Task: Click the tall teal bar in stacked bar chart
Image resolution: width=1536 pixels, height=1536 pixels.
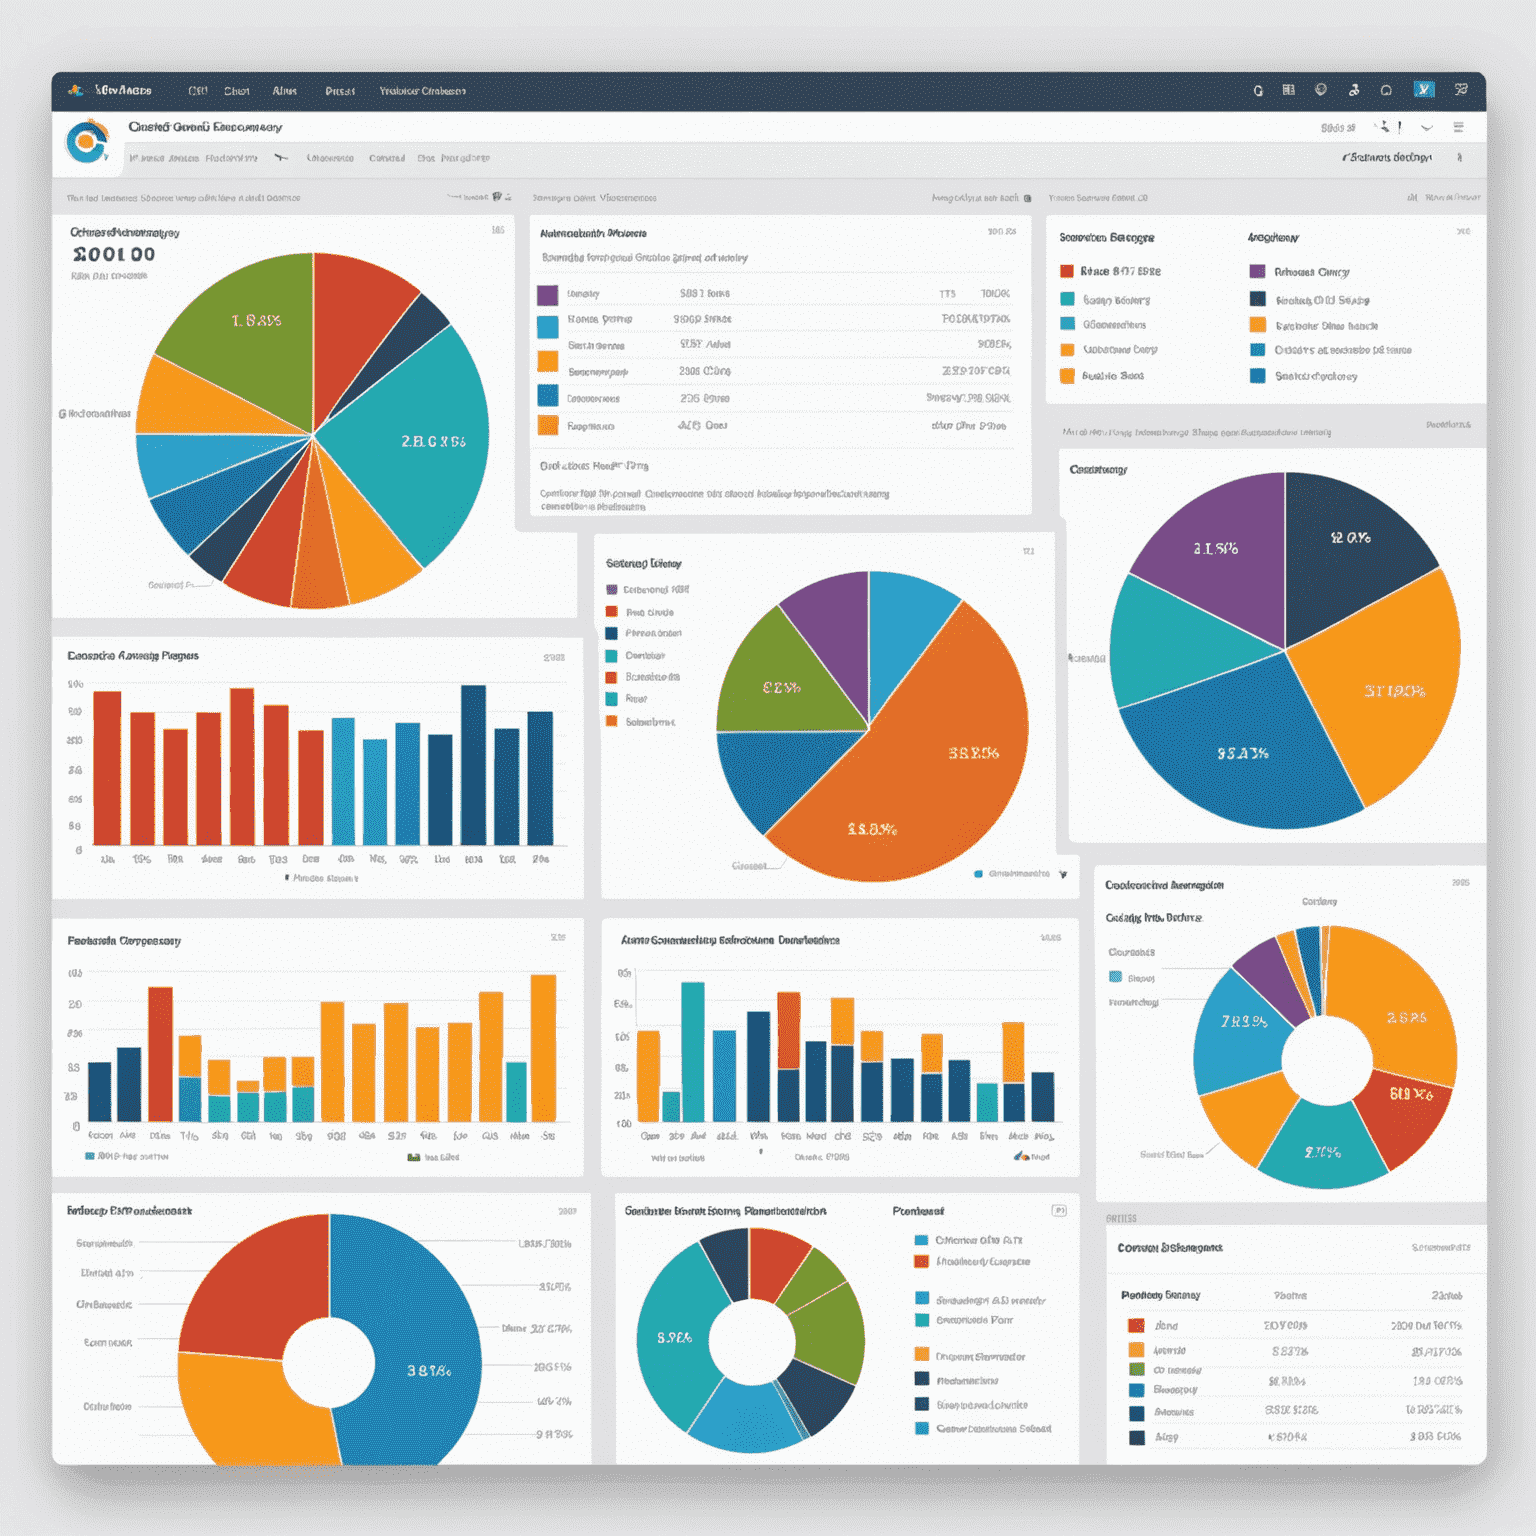Action: (693, 1051)
